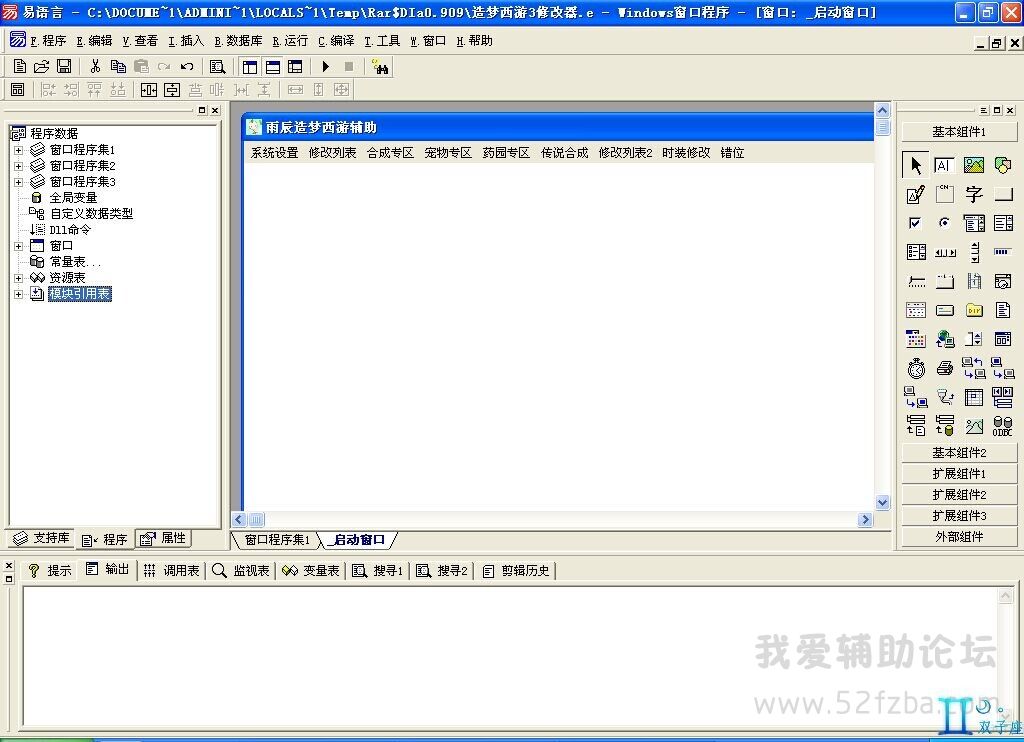
Task: Click the designer horizontal scrollbar right arrow
Action: (x=865, y=520)
